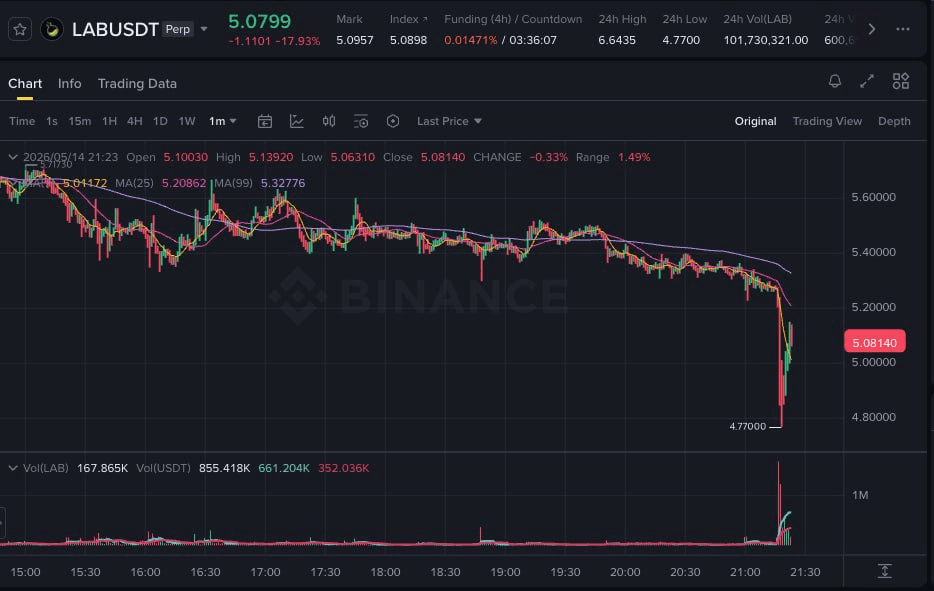The width and height of the screenshot is (934, 591).
Task: Switch to Trading View chart
Action: pos(827,121)
